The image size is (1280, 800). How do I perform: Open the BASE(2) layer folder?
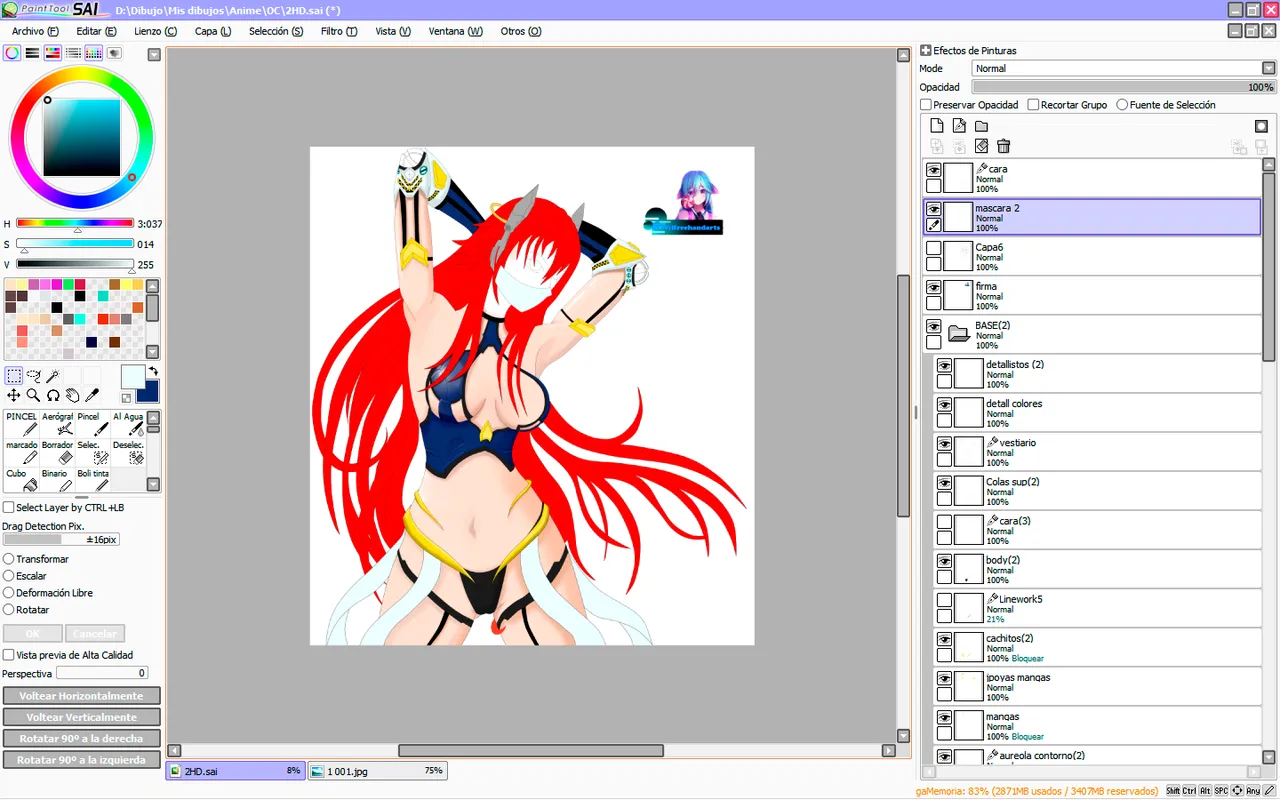[959, 333]
